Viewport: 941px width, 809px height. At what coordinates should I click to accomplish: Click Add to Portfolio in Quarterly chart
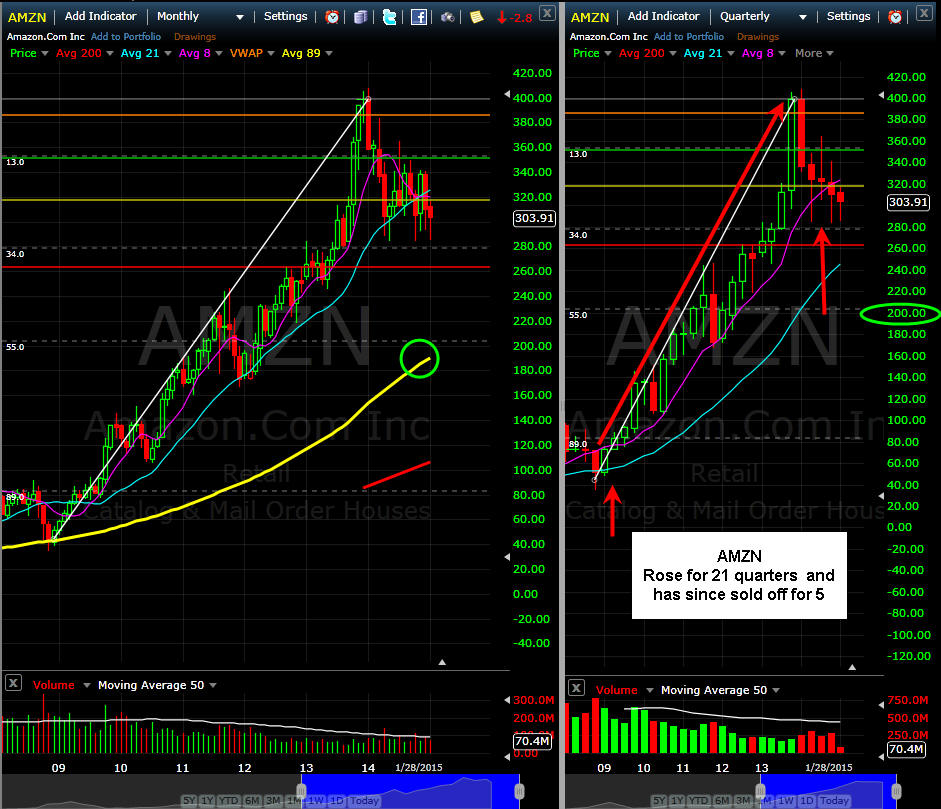click(x=689, y=37)
